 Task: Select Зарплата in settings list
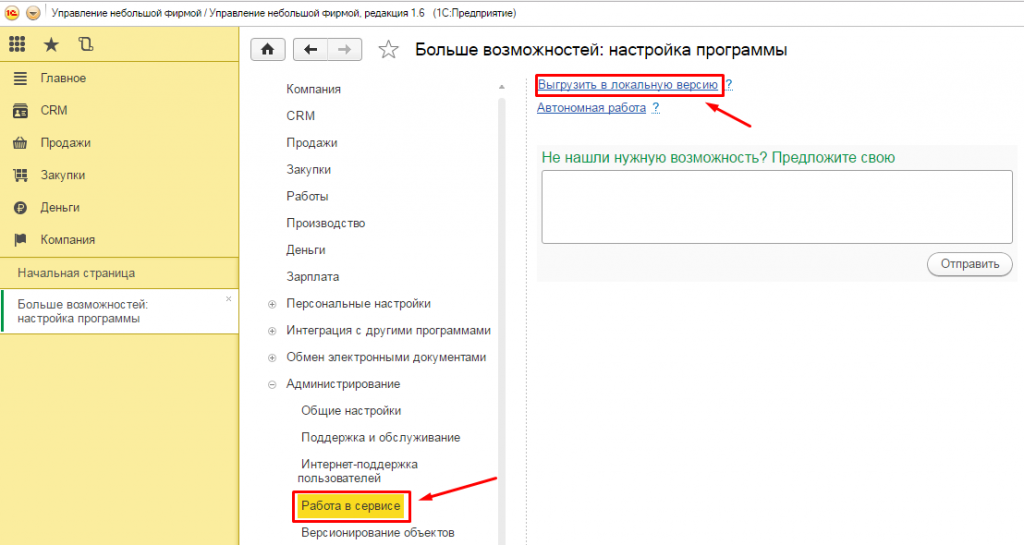tap(313, 276)
